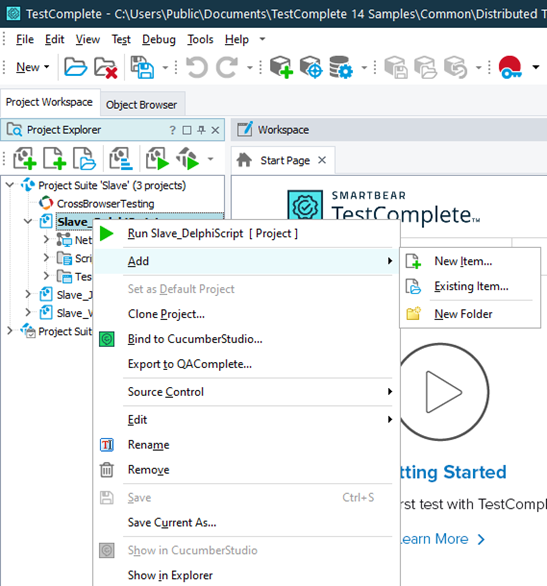Click the Rename TI icon in context menu
547x586 pixels.
(x=107, y=445)
